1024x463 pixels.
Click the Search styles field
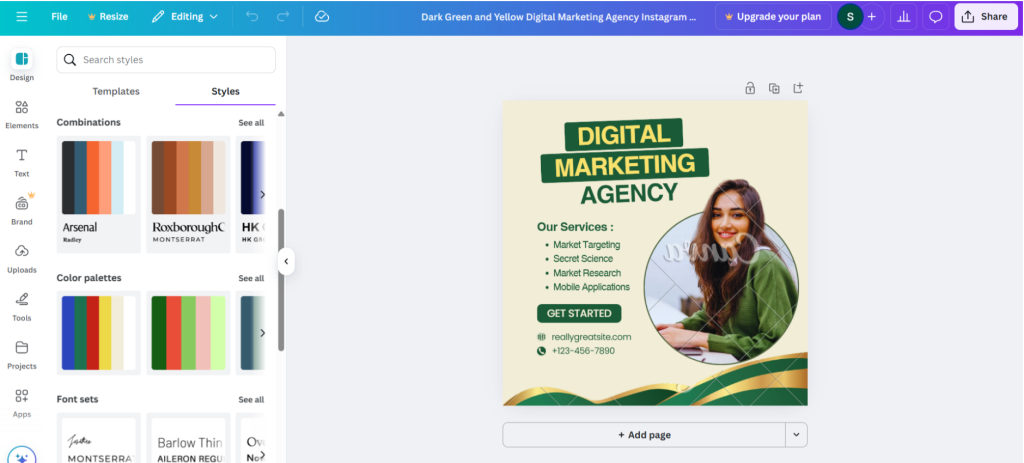[166, 59]
